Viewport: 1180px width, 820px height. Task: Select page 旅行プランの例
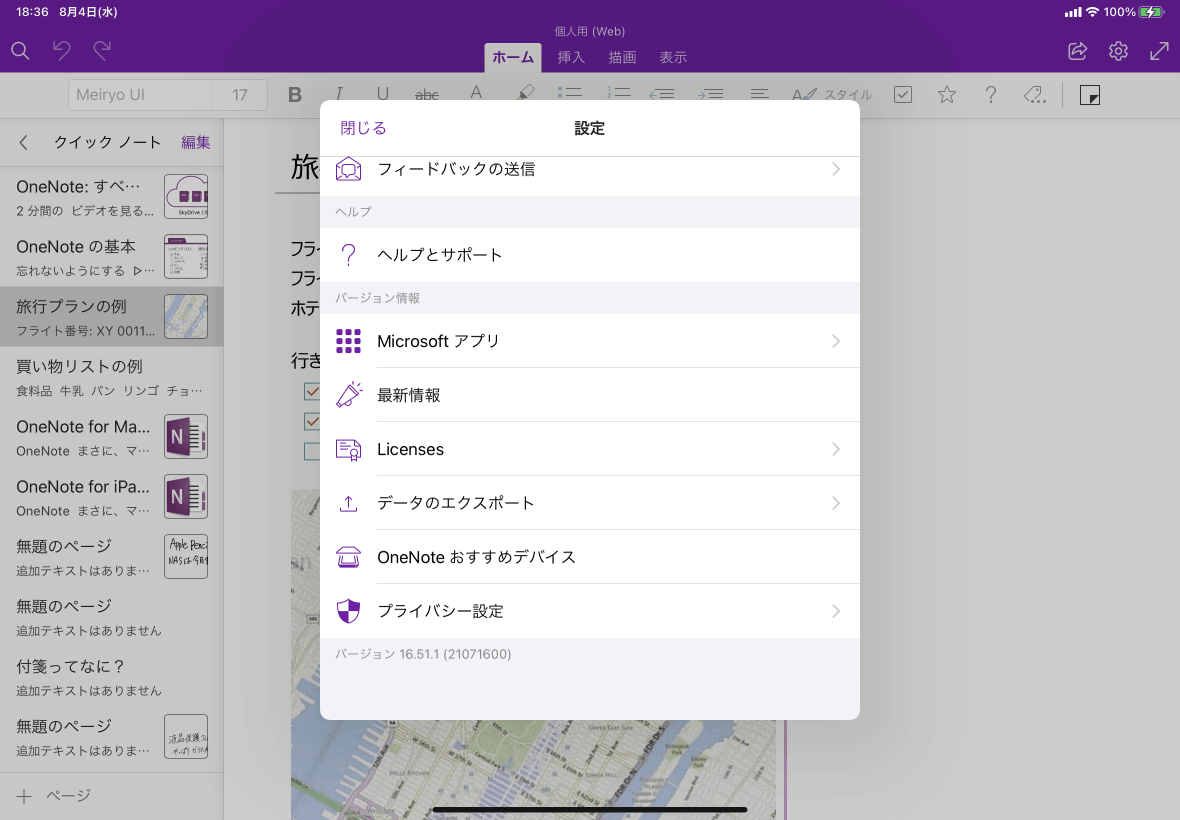tap(111, 317)
